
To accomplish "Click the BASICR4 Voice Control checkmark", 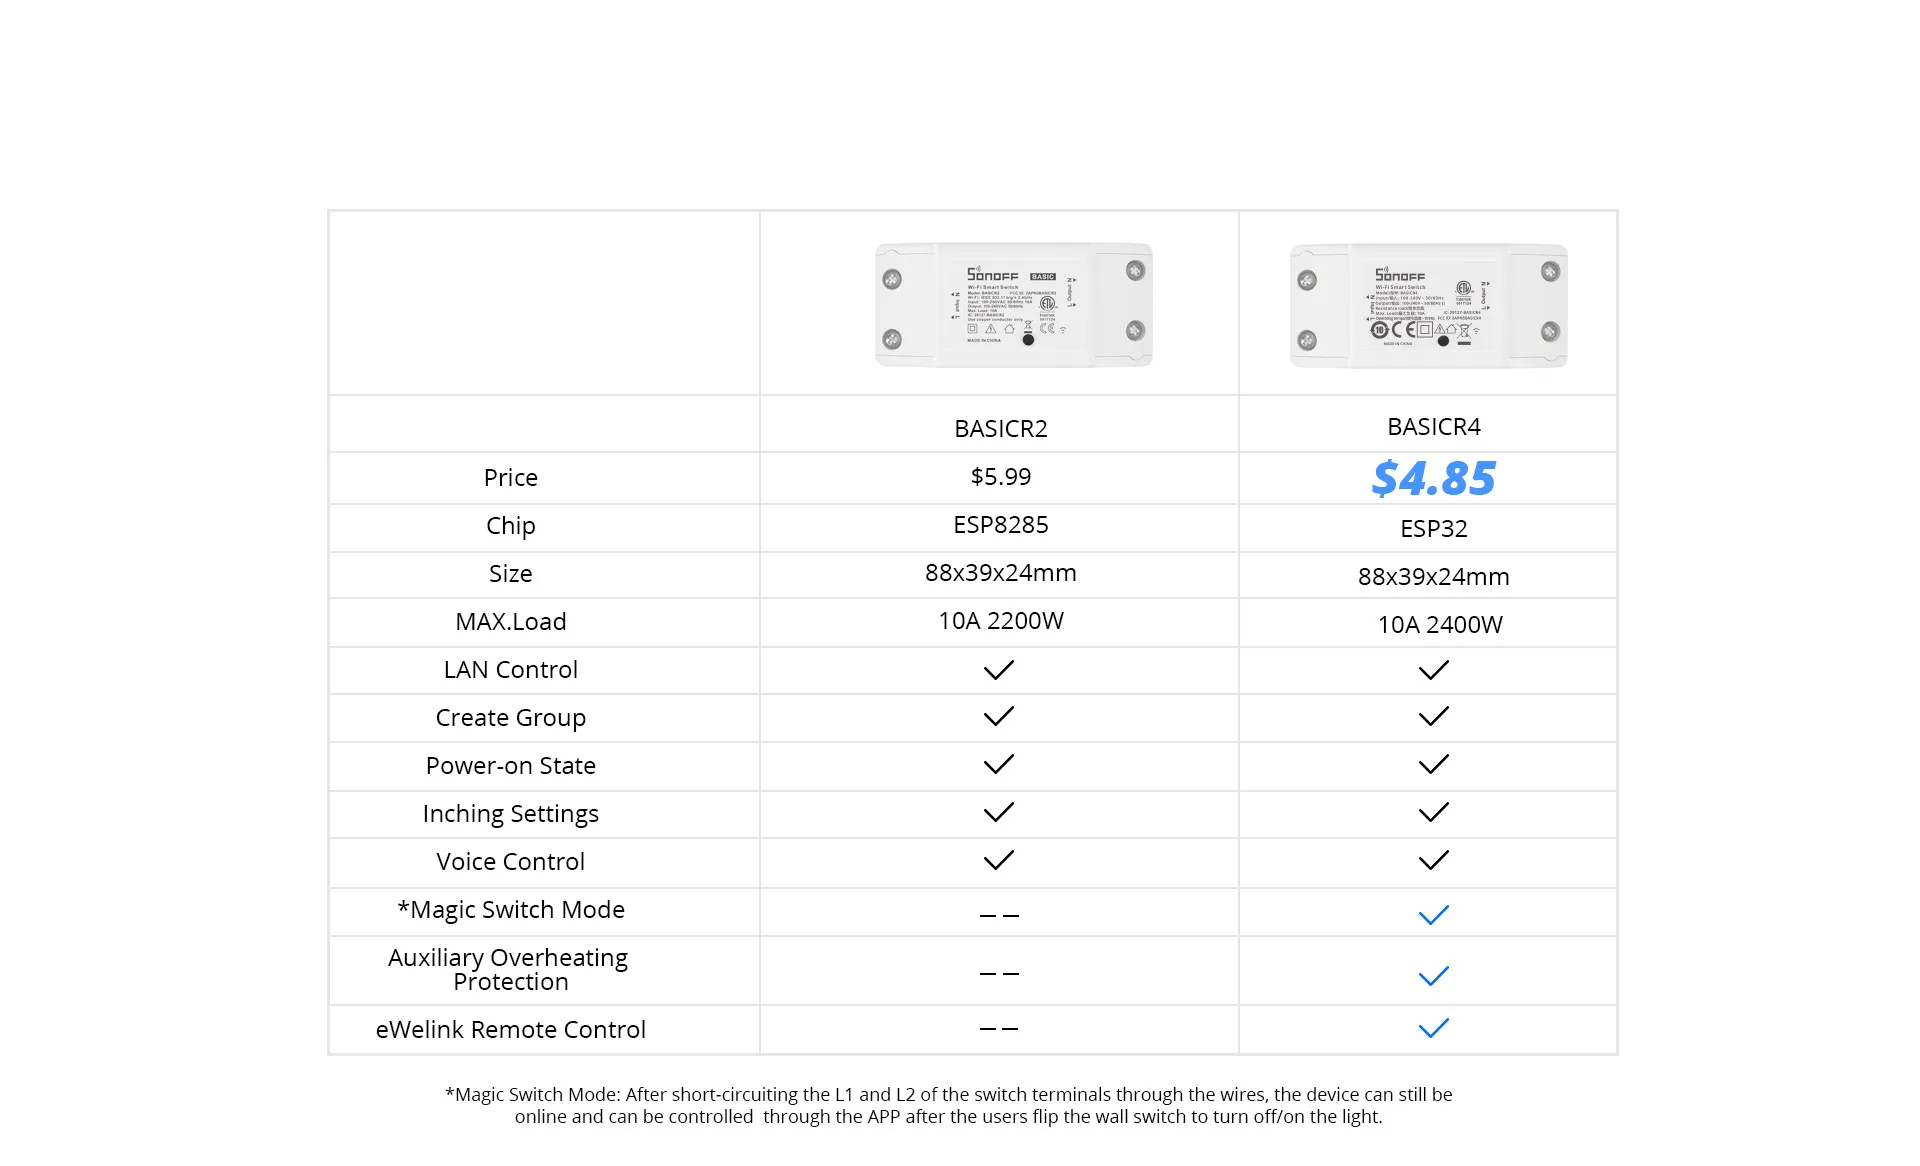I will pos(1433,860).
